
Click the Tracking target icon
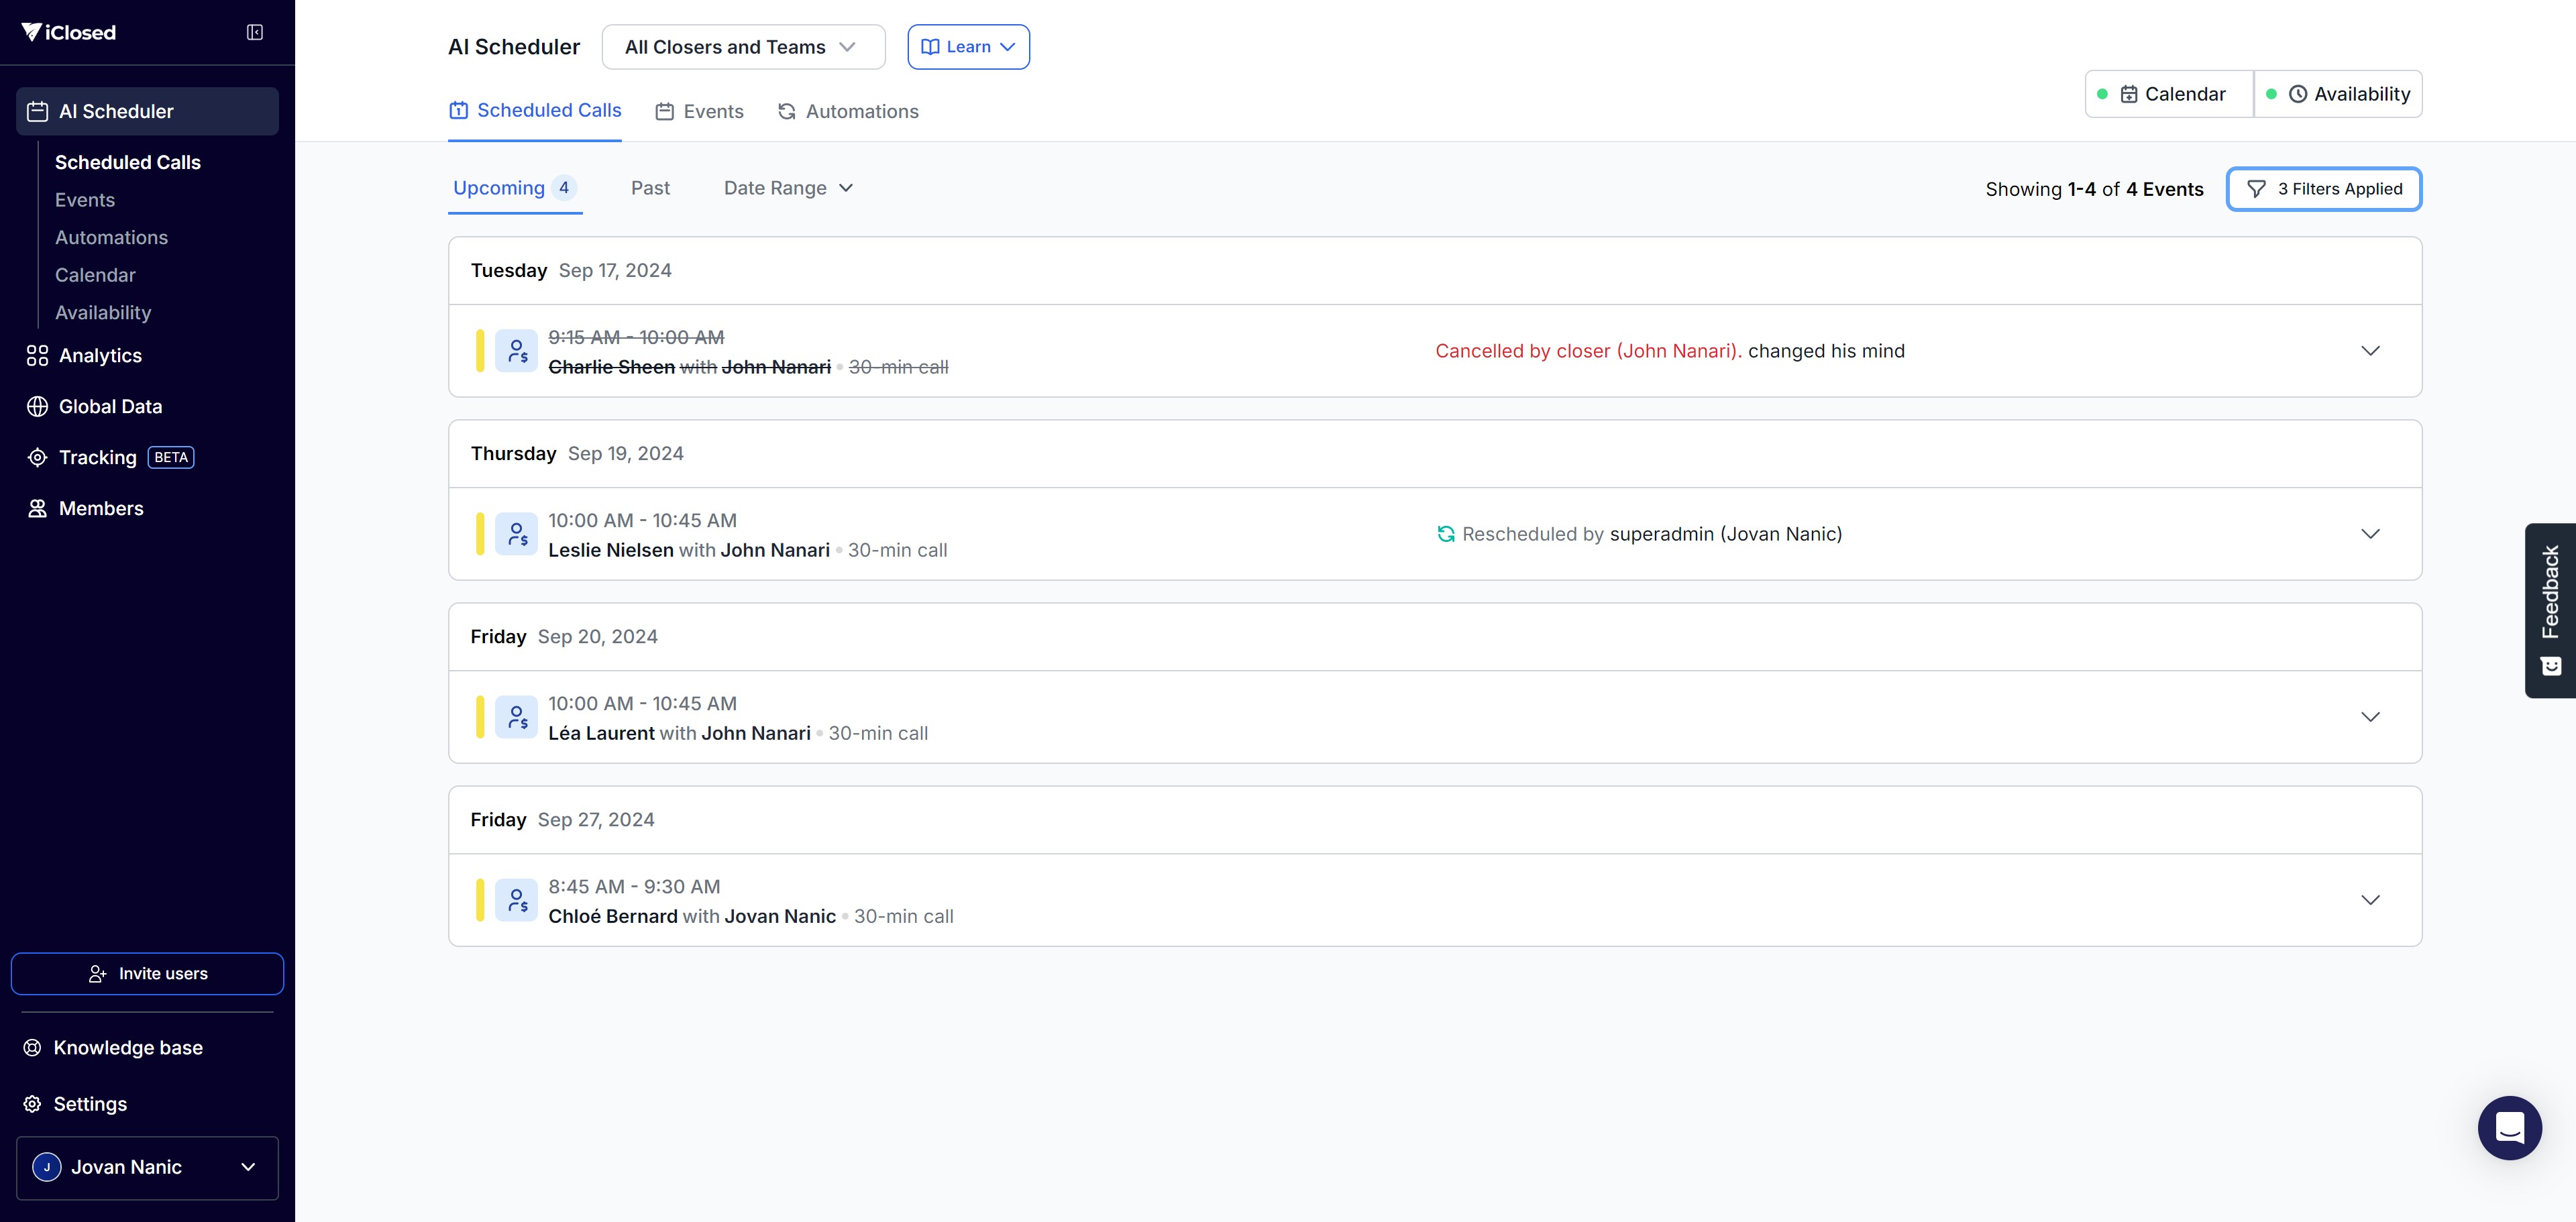pyautogui.click(x=37, y=458)
